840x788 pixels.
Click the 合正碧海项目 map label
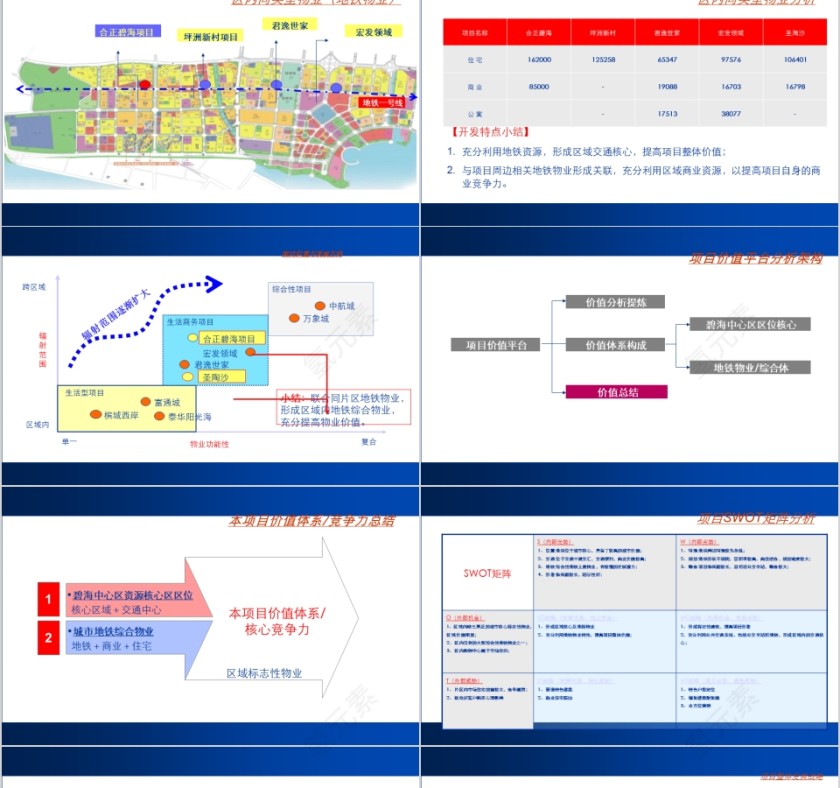point(126,32)
